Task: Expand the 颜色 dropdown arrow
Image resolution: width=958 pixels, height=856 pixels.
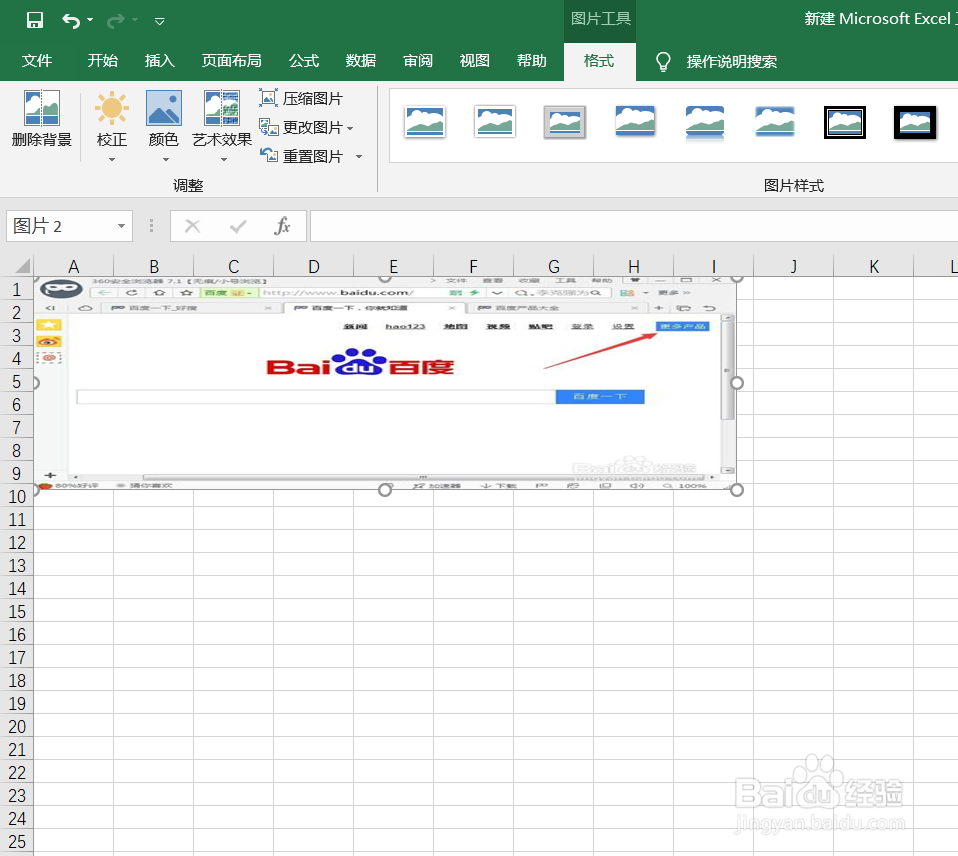Action: (166, 159)
